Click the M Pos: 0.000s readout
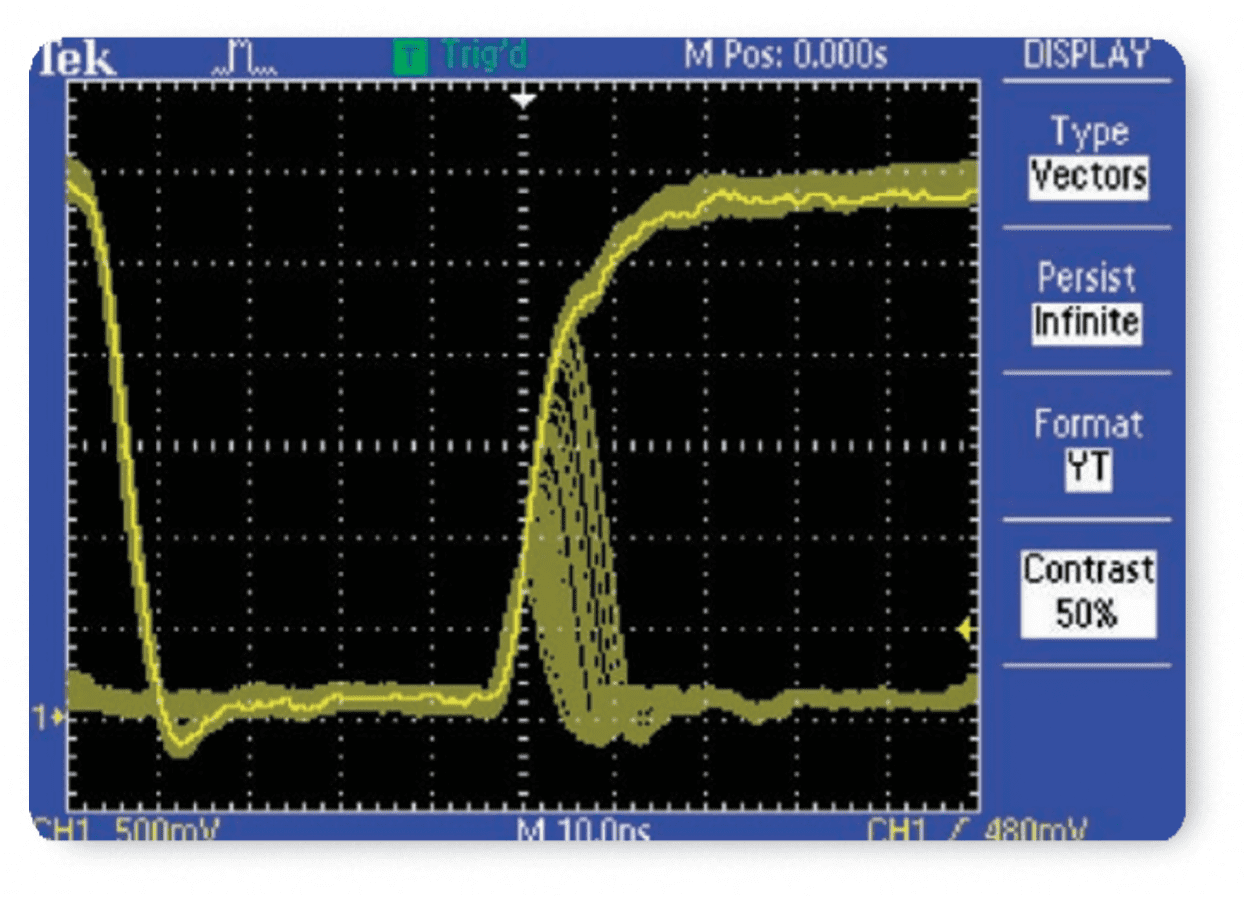1251x902 pixels. tap(785, 56)
